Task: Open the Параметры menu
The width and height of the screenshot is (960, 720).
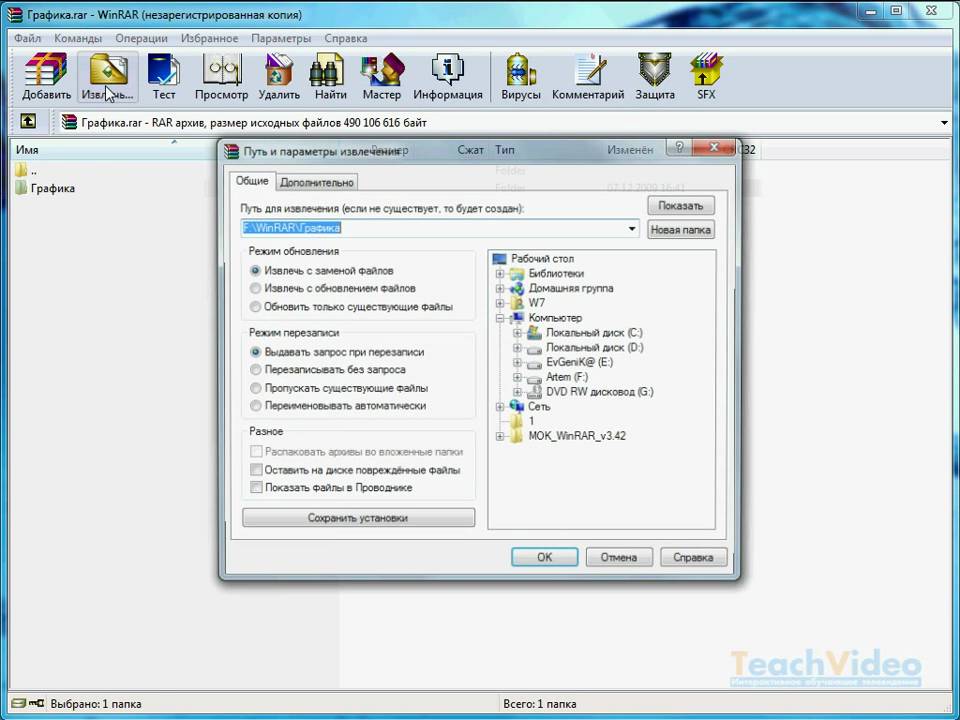Action: [281, 38]
